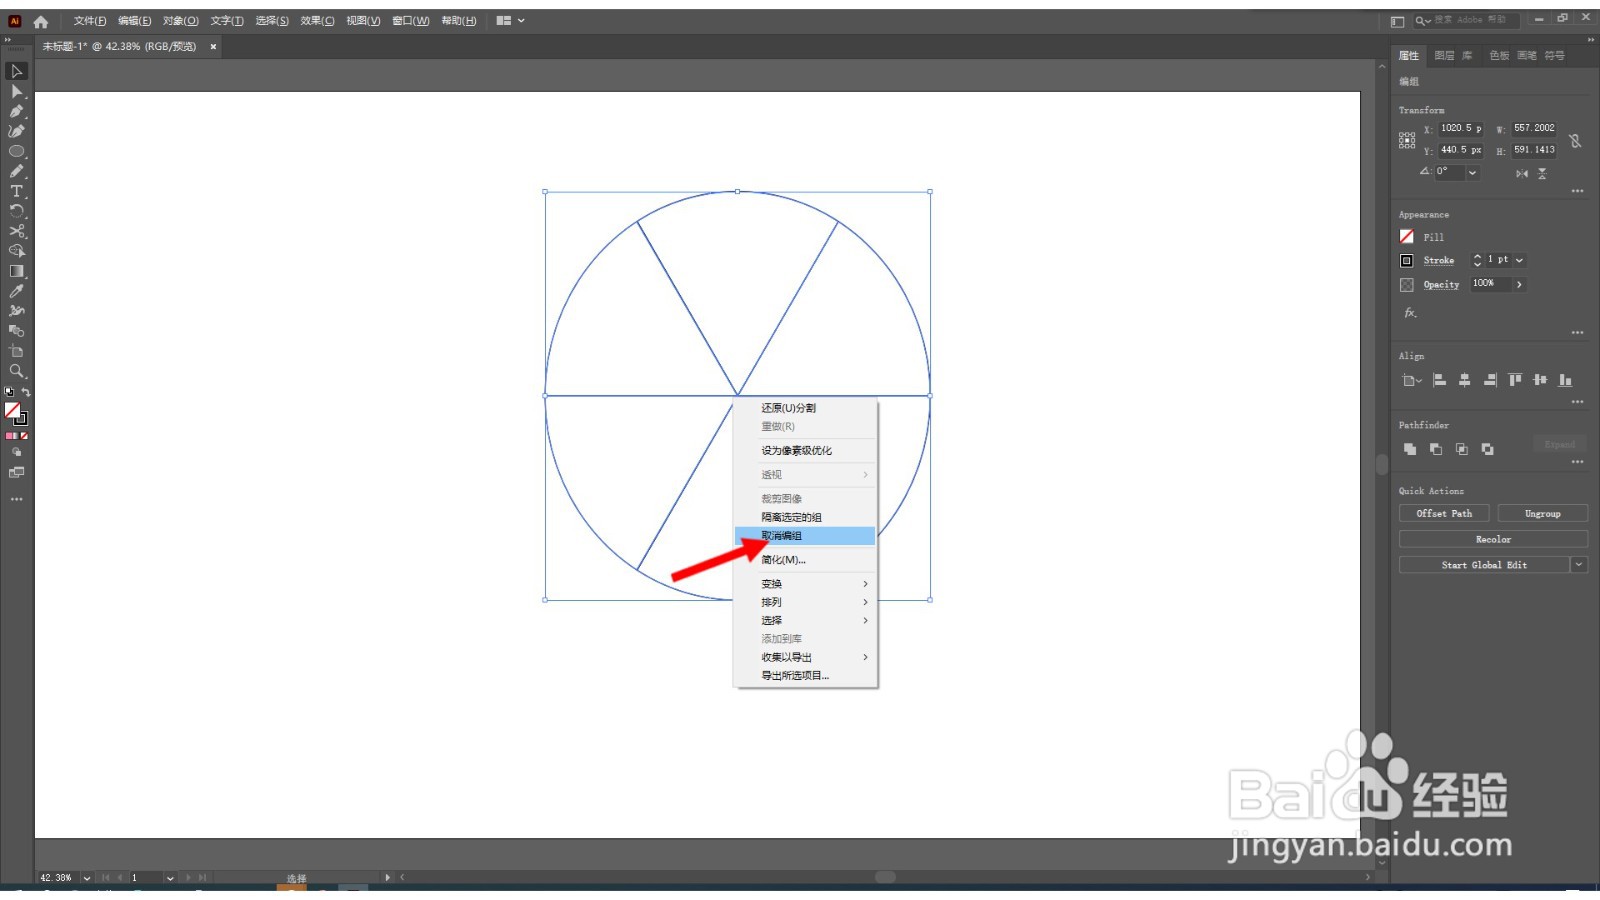Select the Shape Builder tool

16,251
